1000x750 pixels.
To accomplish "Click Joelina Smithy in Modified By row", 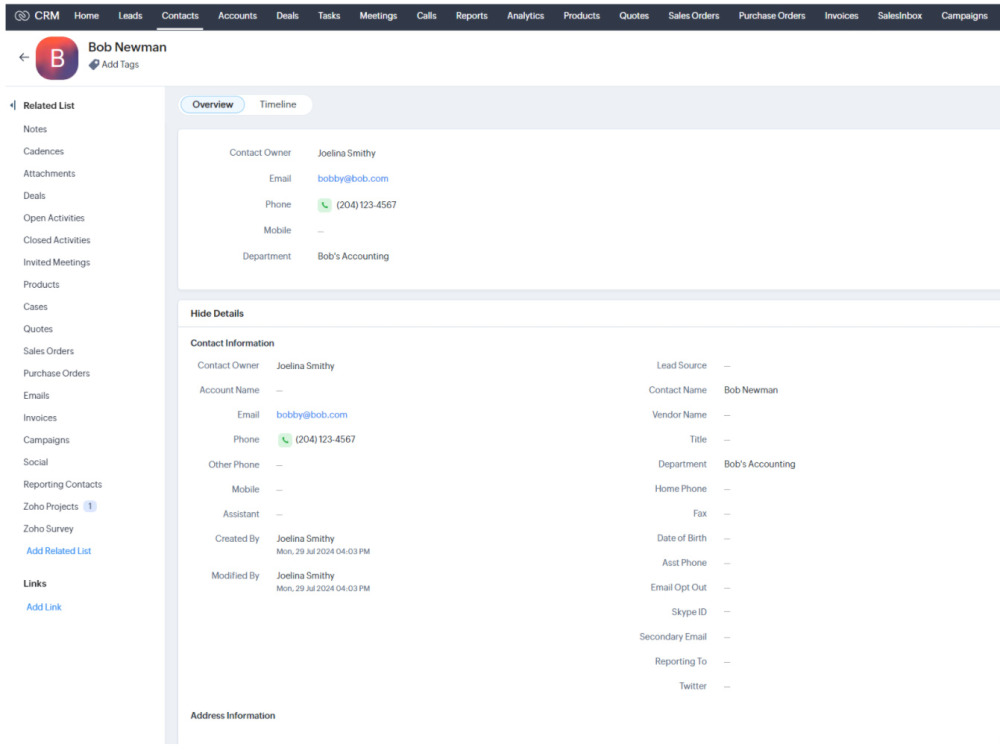I will point(305,576).
